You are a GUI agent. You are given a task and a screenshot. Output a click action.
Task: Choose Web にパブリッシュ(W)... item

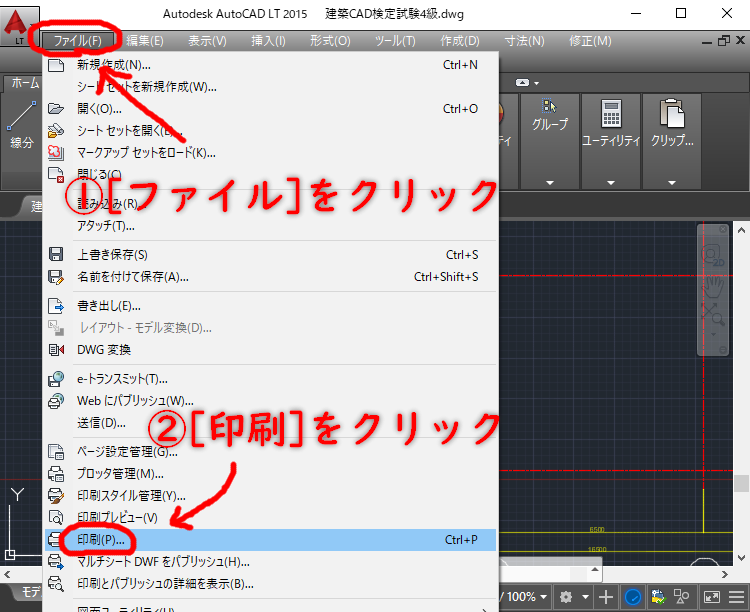(x=270, y=401)
